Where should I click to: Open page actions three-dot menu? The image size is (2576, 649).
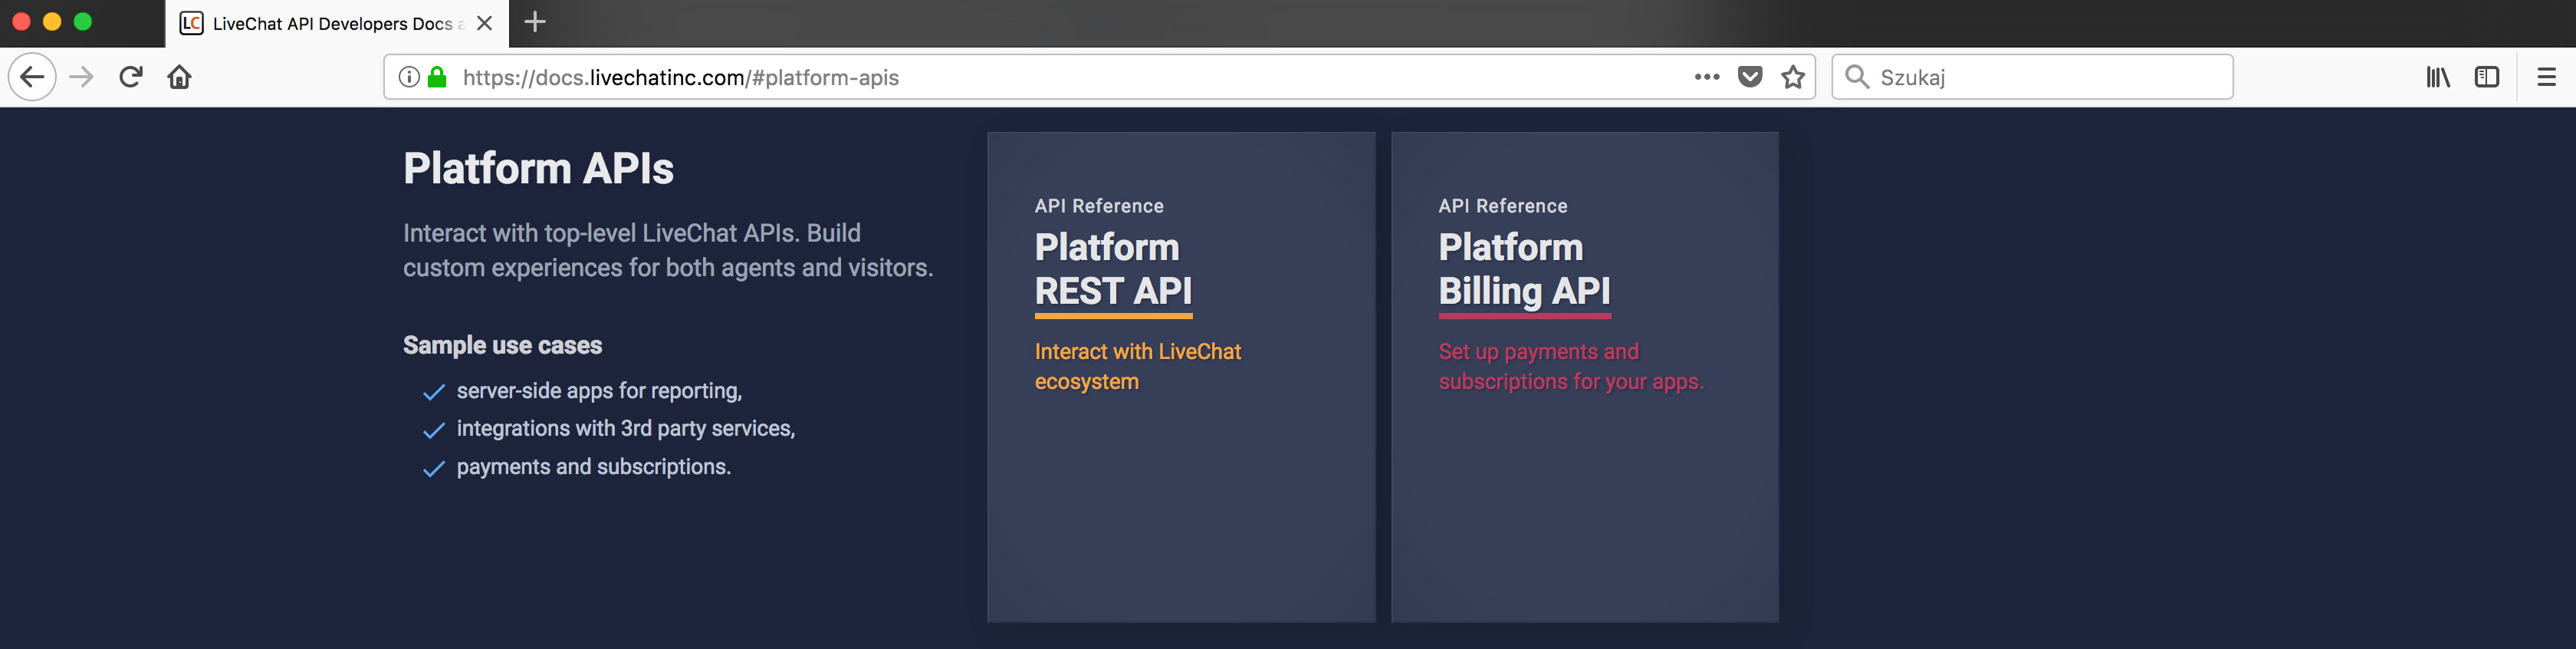1707,77
